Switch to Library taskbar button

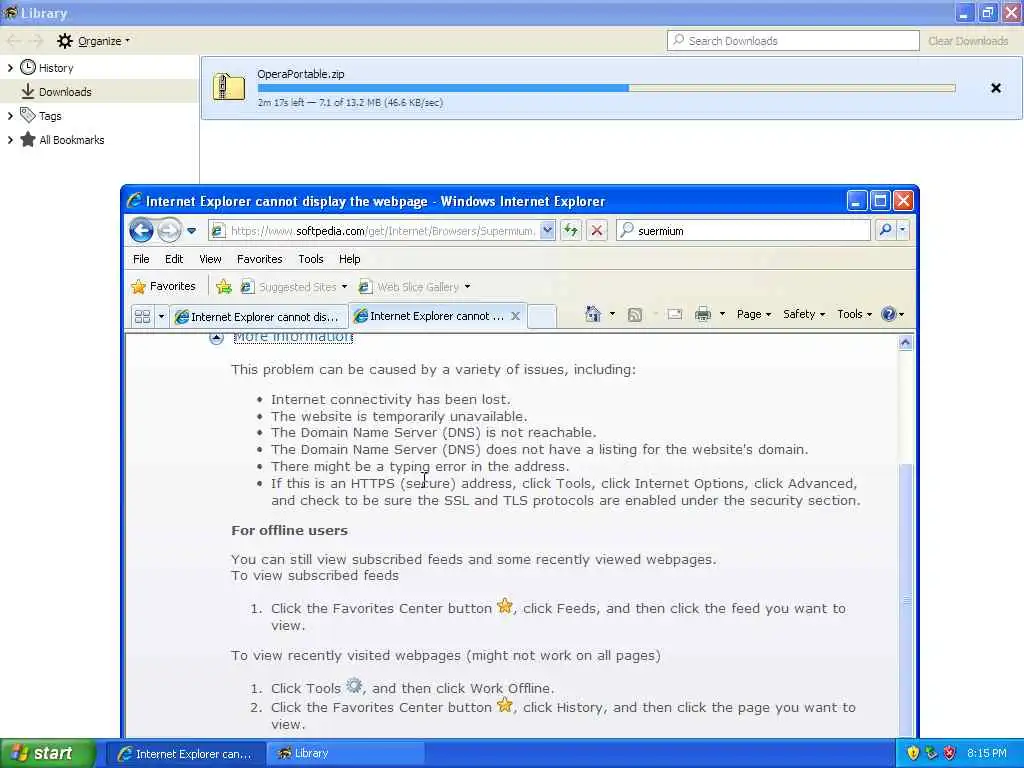tap(346, 754)
